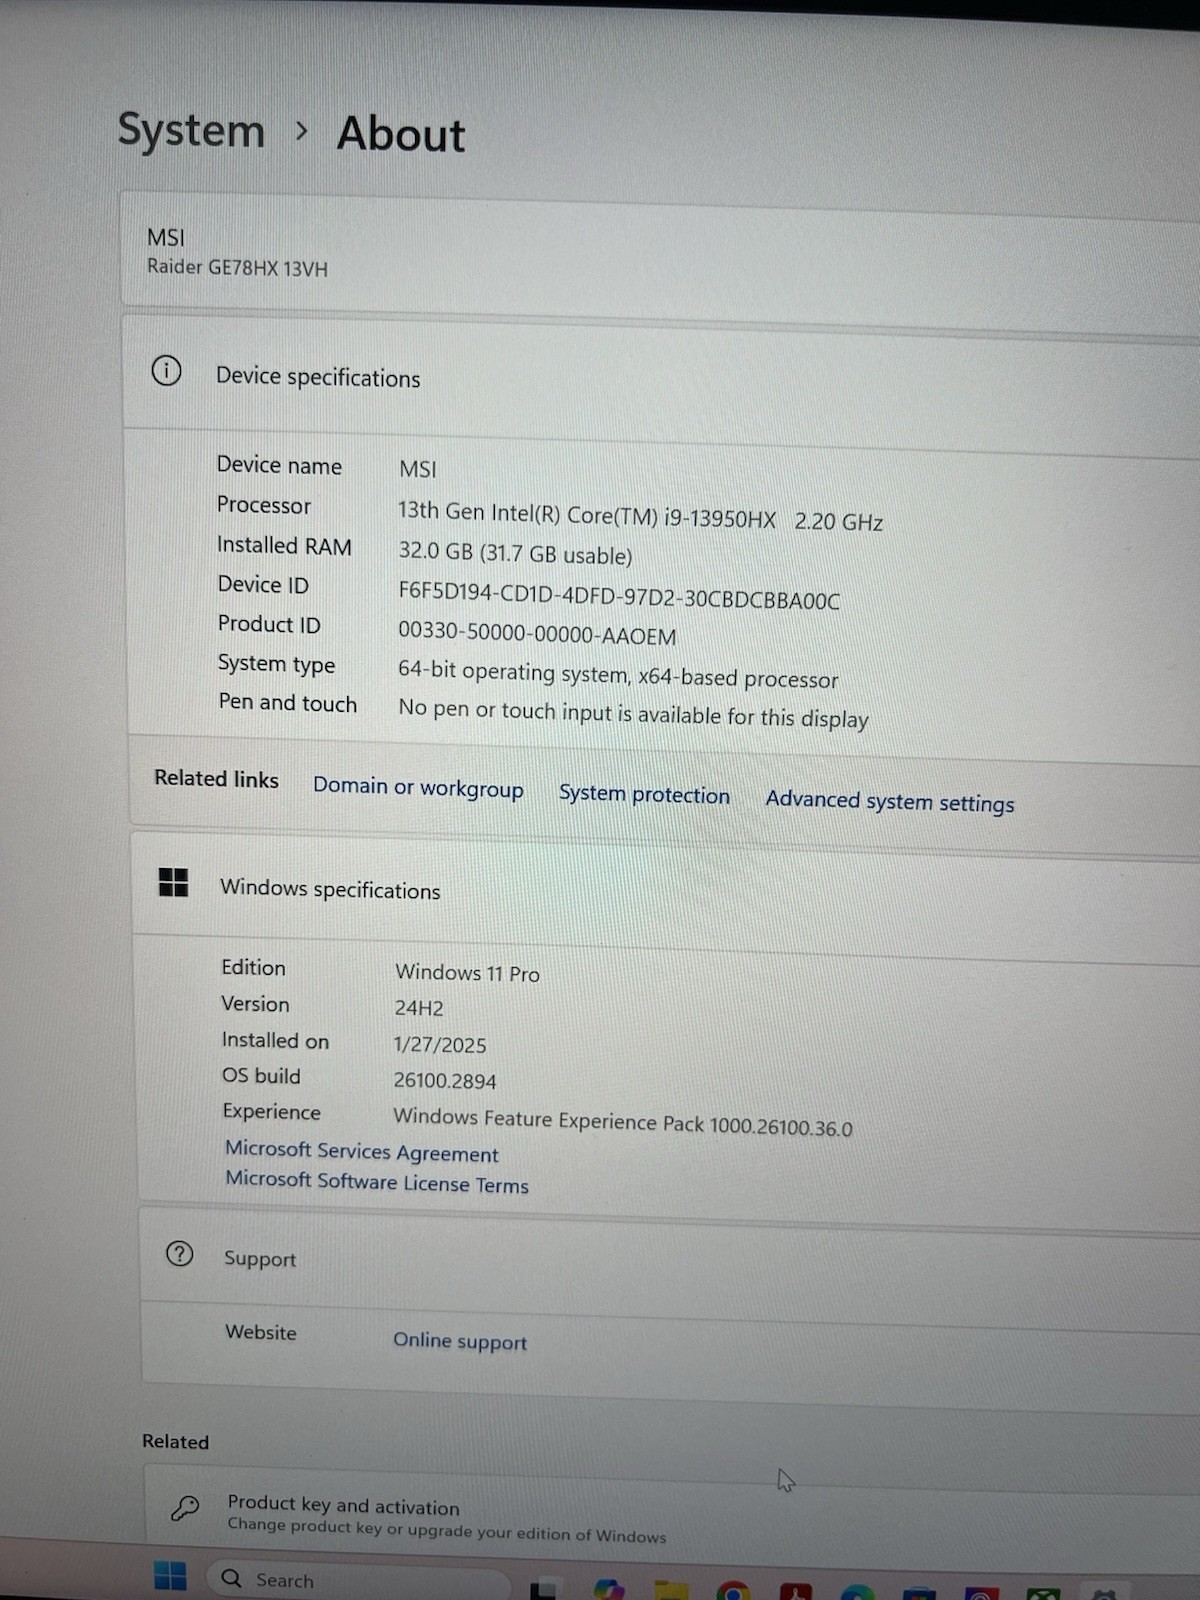This screenshot has height=1600, width=1200.
Task: Select the OS build value 26100.2894
Action: point(445,1080)
